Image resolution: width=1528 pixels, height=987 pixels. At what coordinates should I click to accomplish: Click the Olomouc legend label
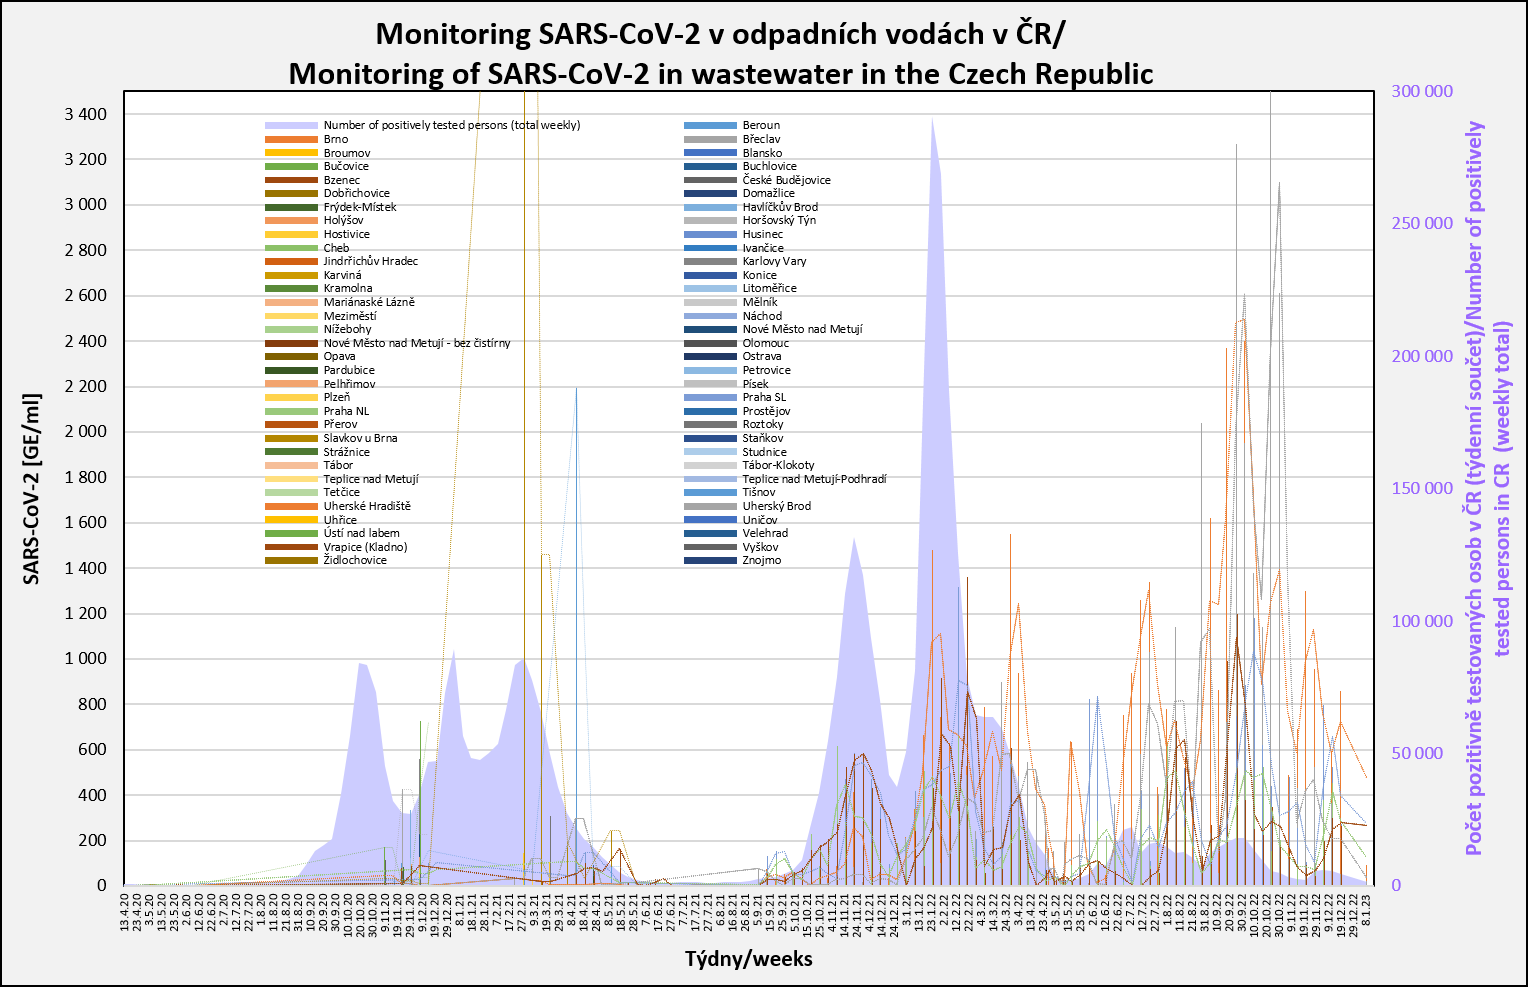pyautogui.click(x=765, y=343)
